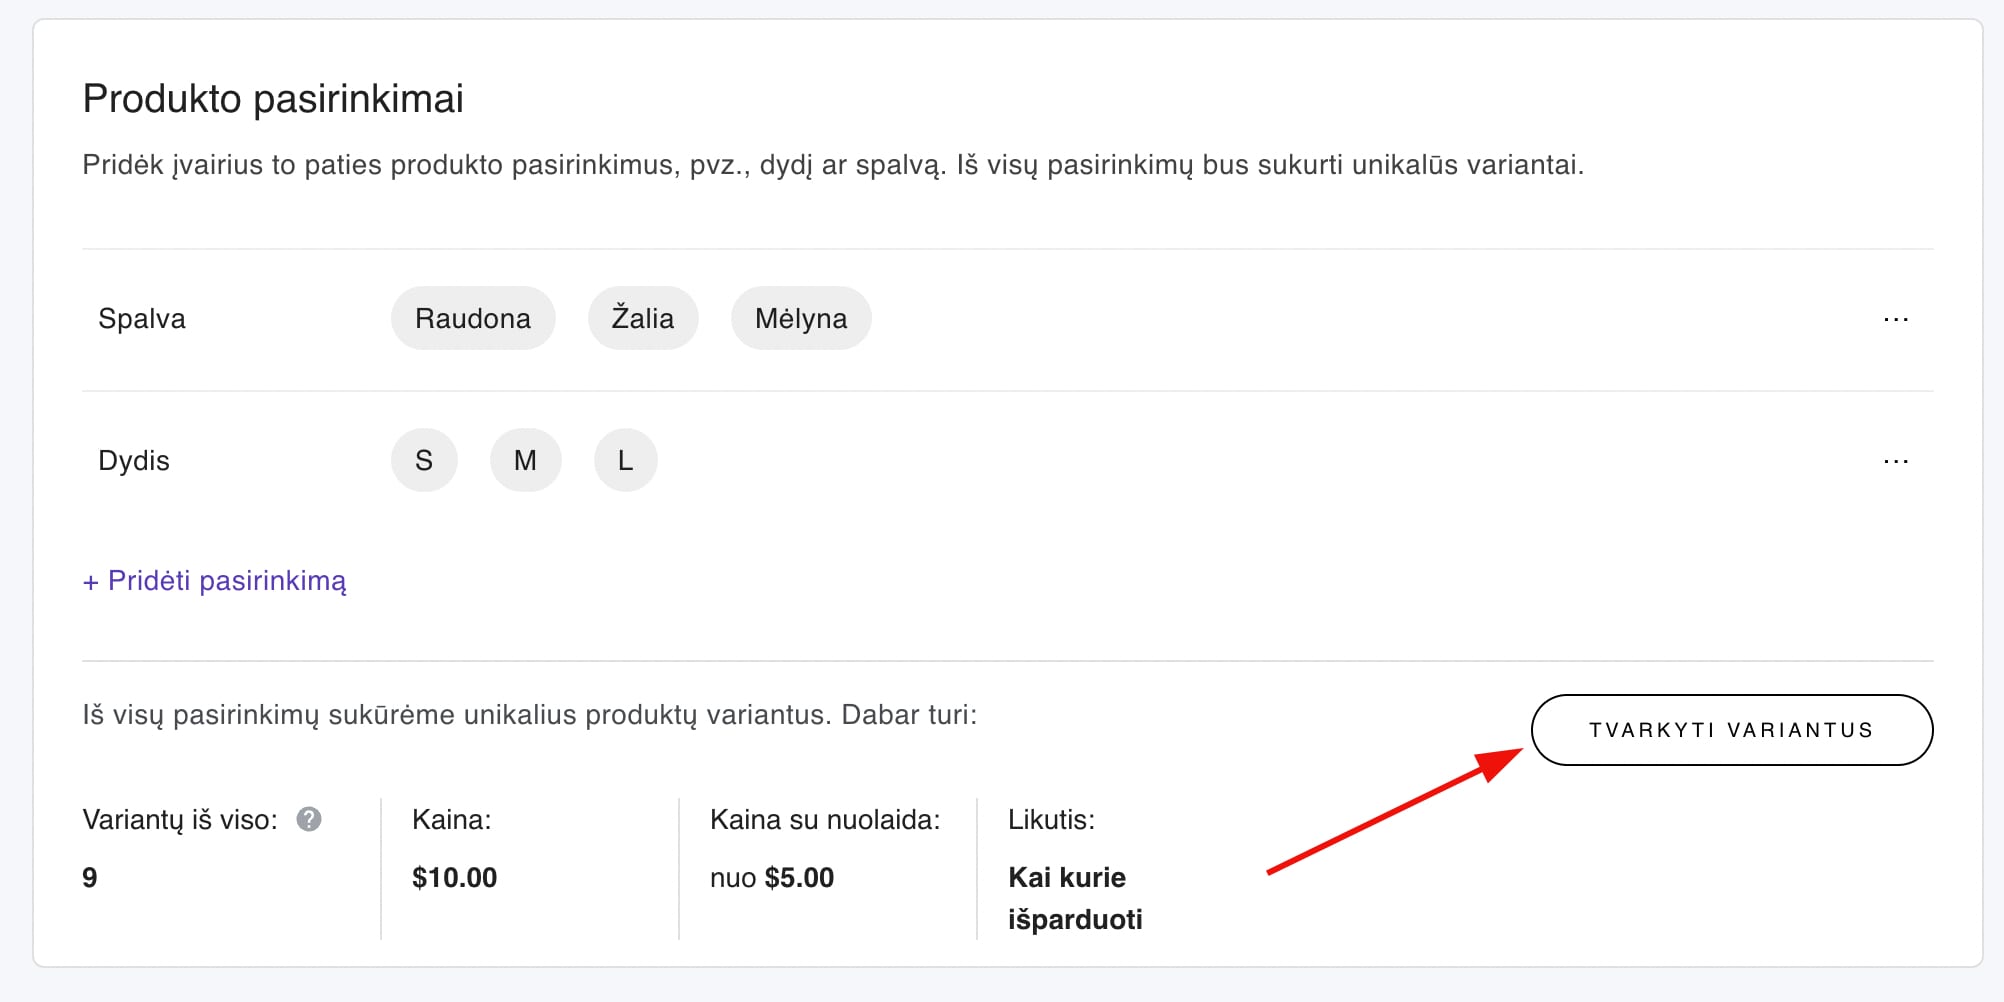This screenshot has height=1002, width=2004.
Task: Click the Kaina su nuolaida label
Action: pyautogui.click(x=824, y=820)
